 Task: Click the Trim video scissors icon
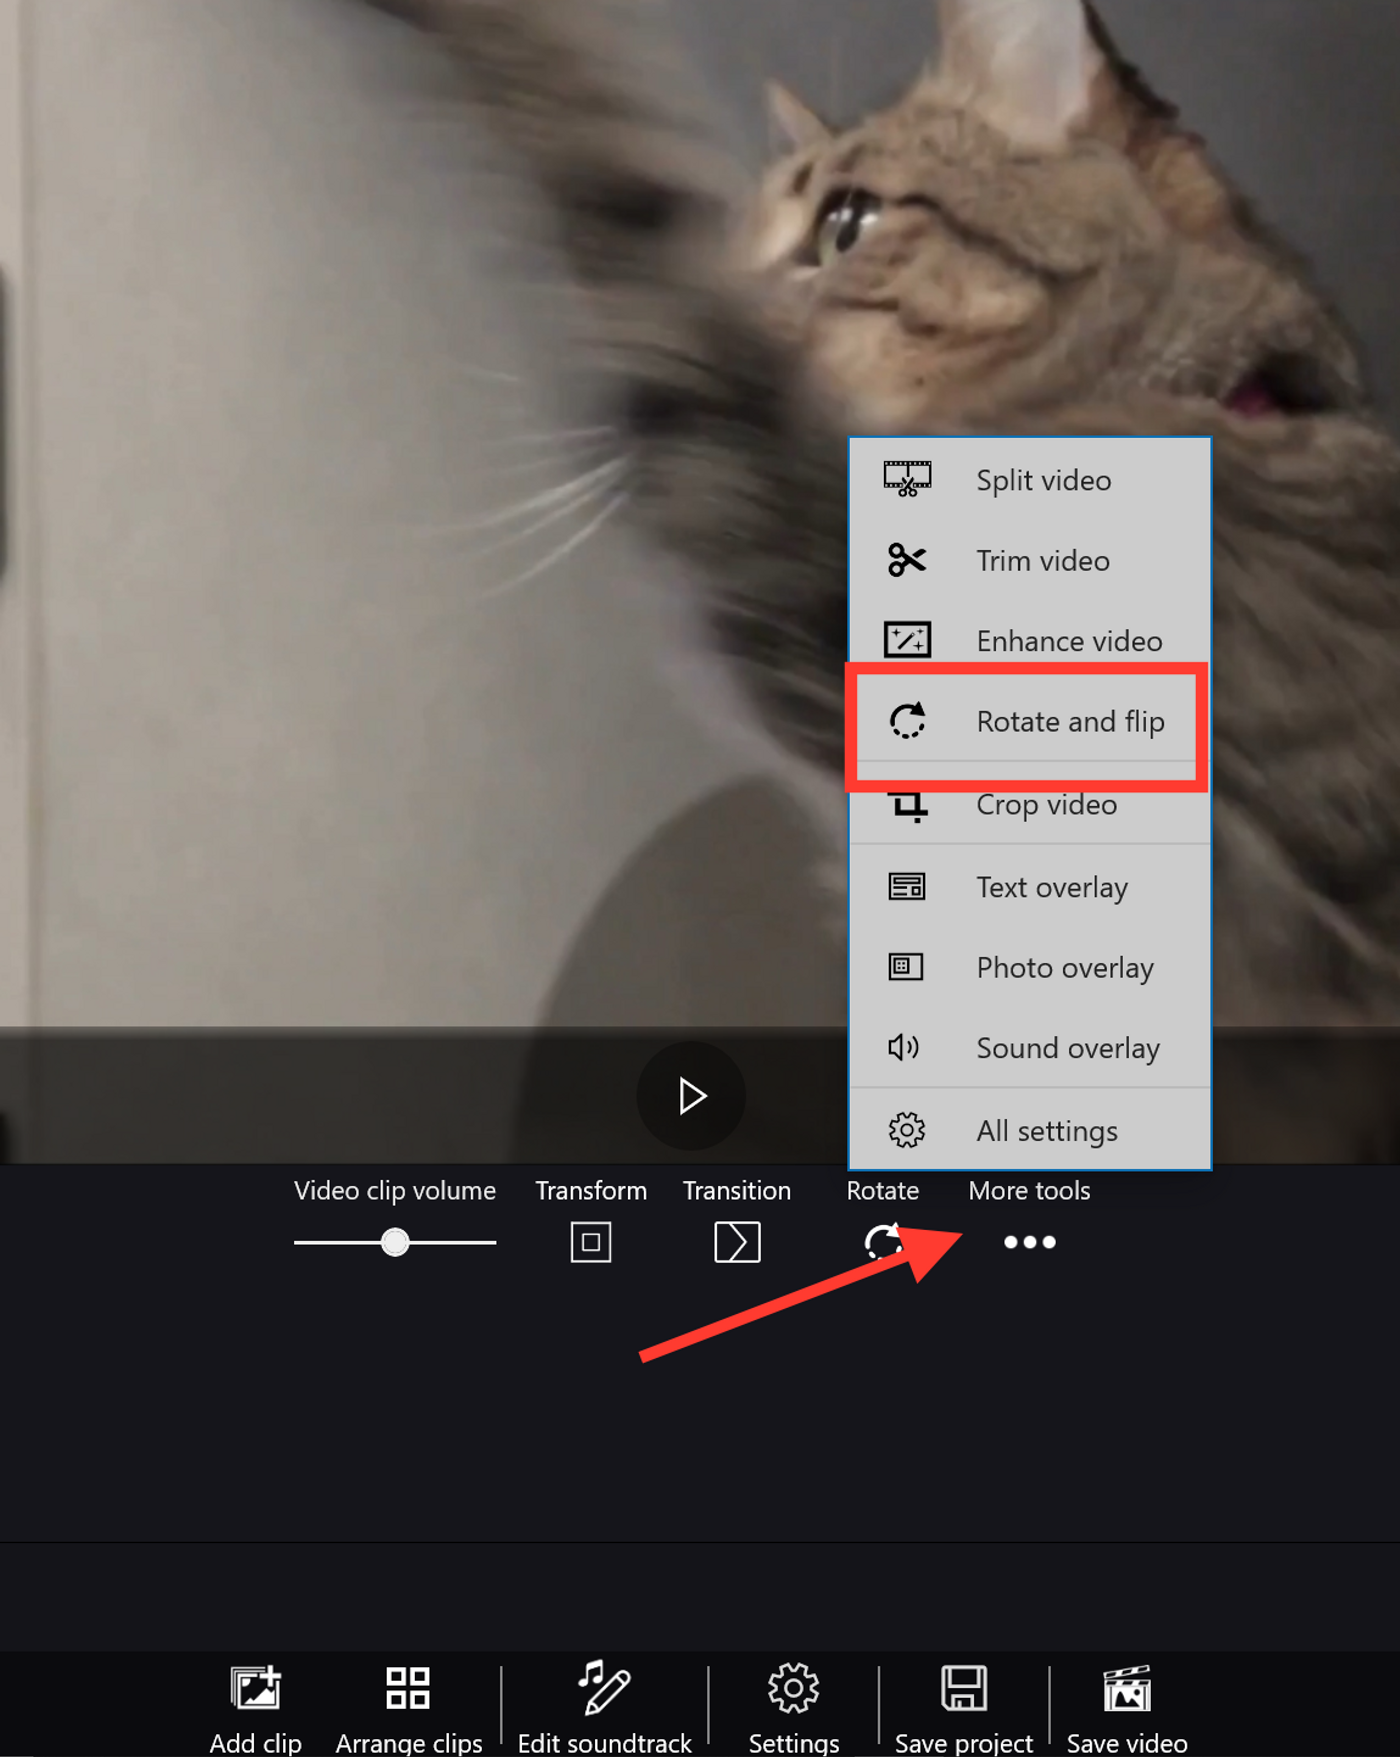(x=907, y=560)
